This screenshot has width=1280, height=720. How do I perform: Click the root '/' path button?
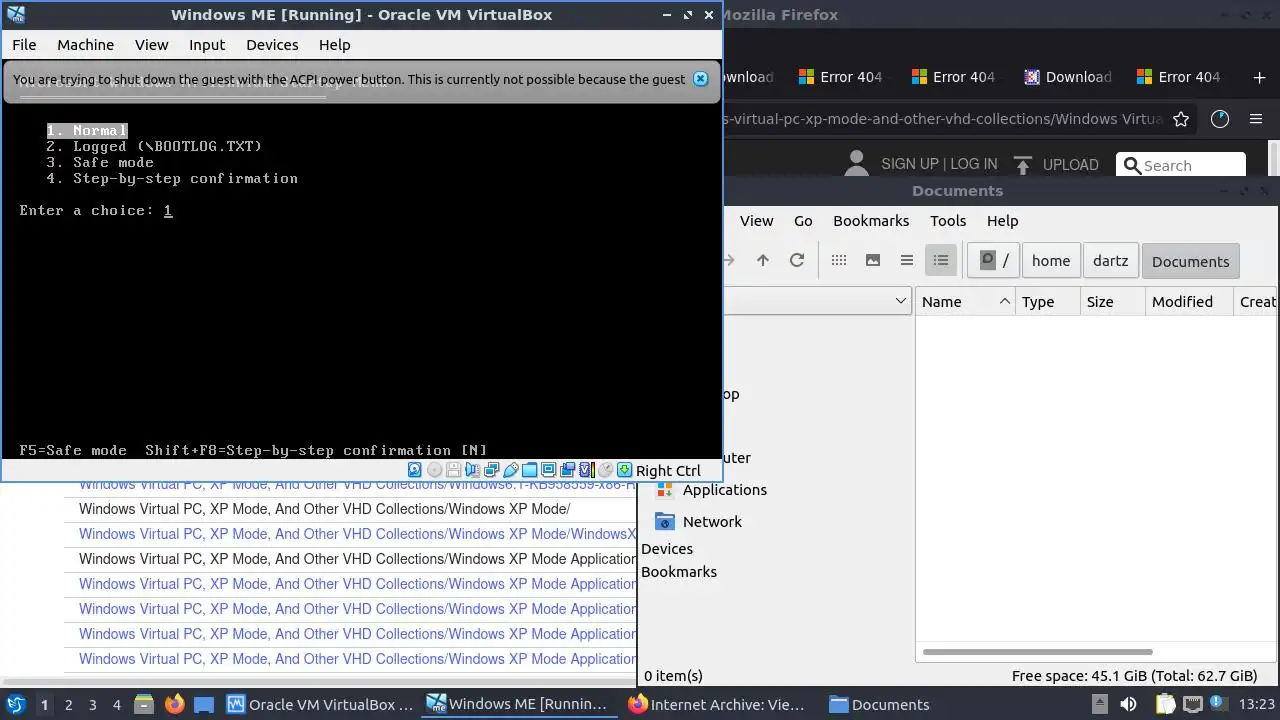point(994,260)
